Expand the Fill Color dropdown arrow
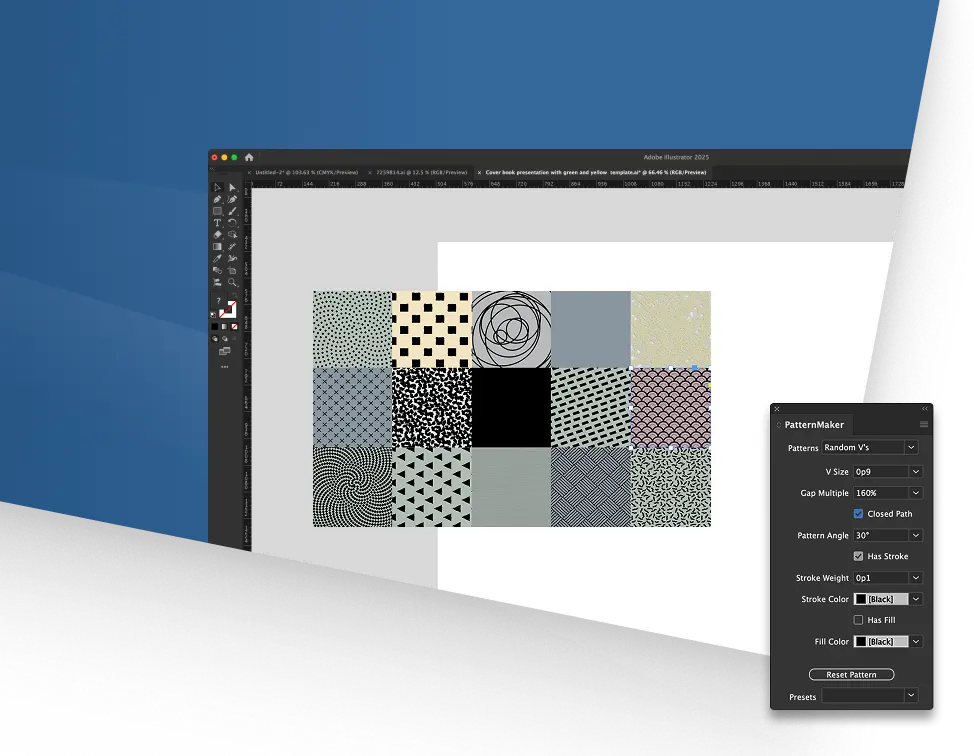This screenshot has height=756, width=974. 916,641
